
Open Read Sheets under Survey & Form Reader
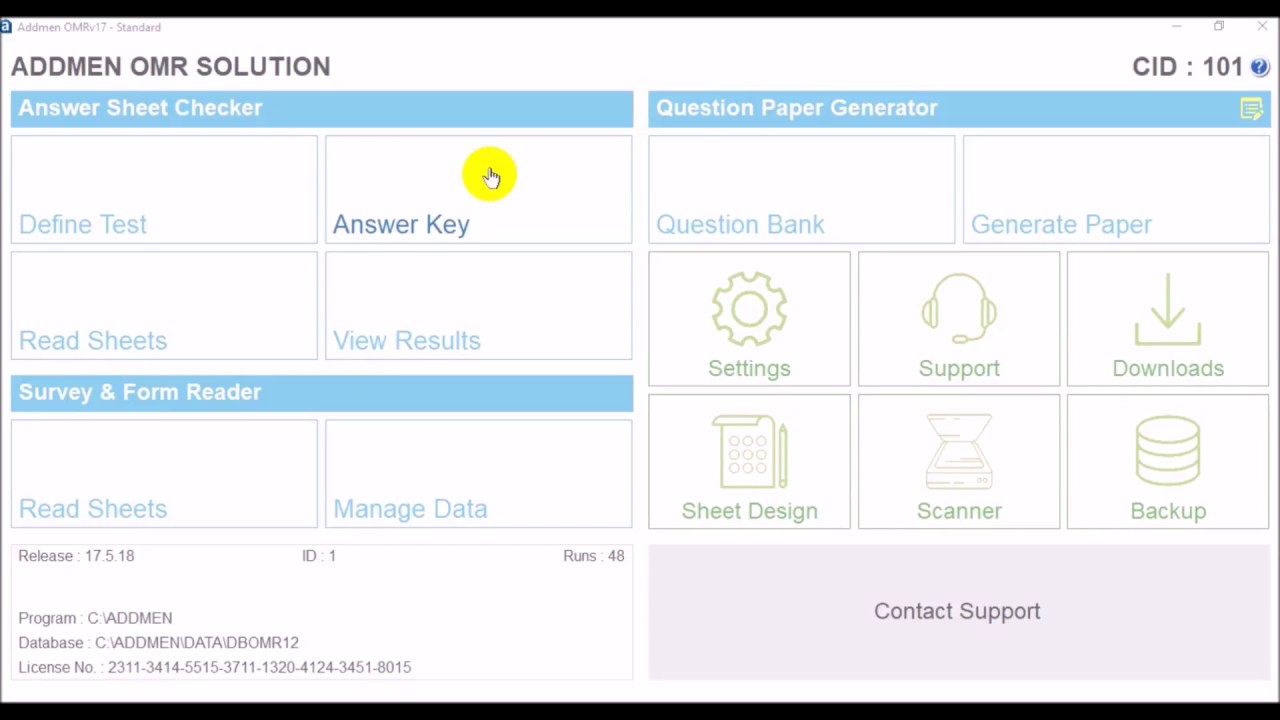coord(164,474)
